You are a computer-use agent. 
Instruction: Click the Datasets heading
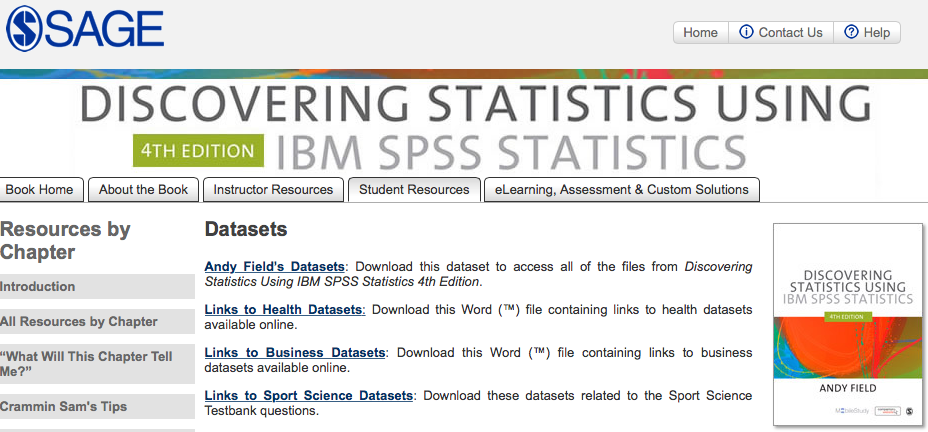(246, 230)
